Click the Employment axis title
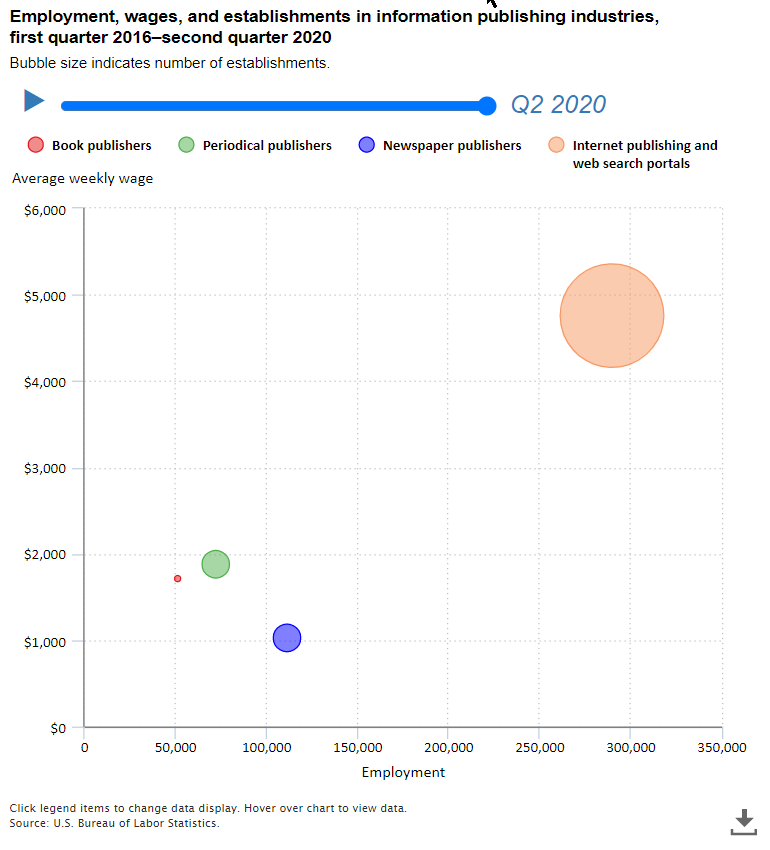The image size is (770, 850). 403,772
